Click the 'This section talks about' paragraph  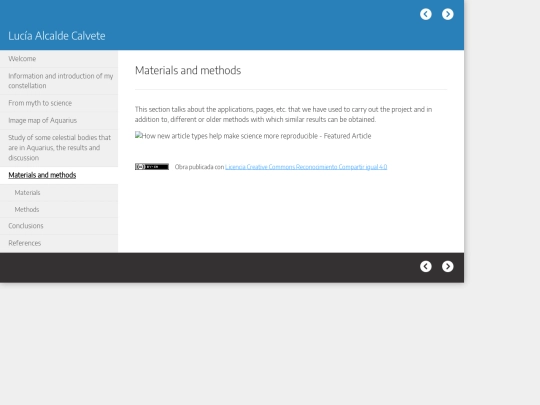[x=283, y=114]
